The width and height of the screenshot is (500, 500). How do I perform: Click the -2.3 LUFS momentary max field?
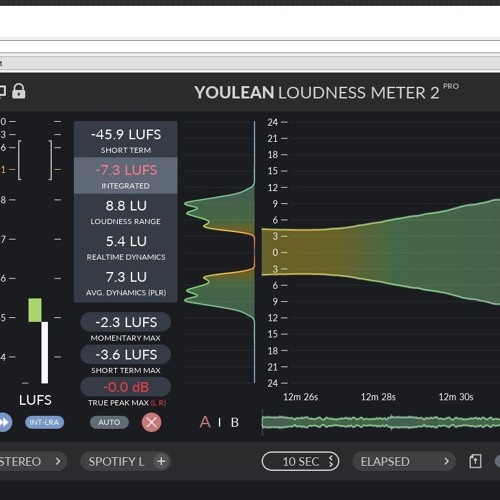[x=126, y=322]
